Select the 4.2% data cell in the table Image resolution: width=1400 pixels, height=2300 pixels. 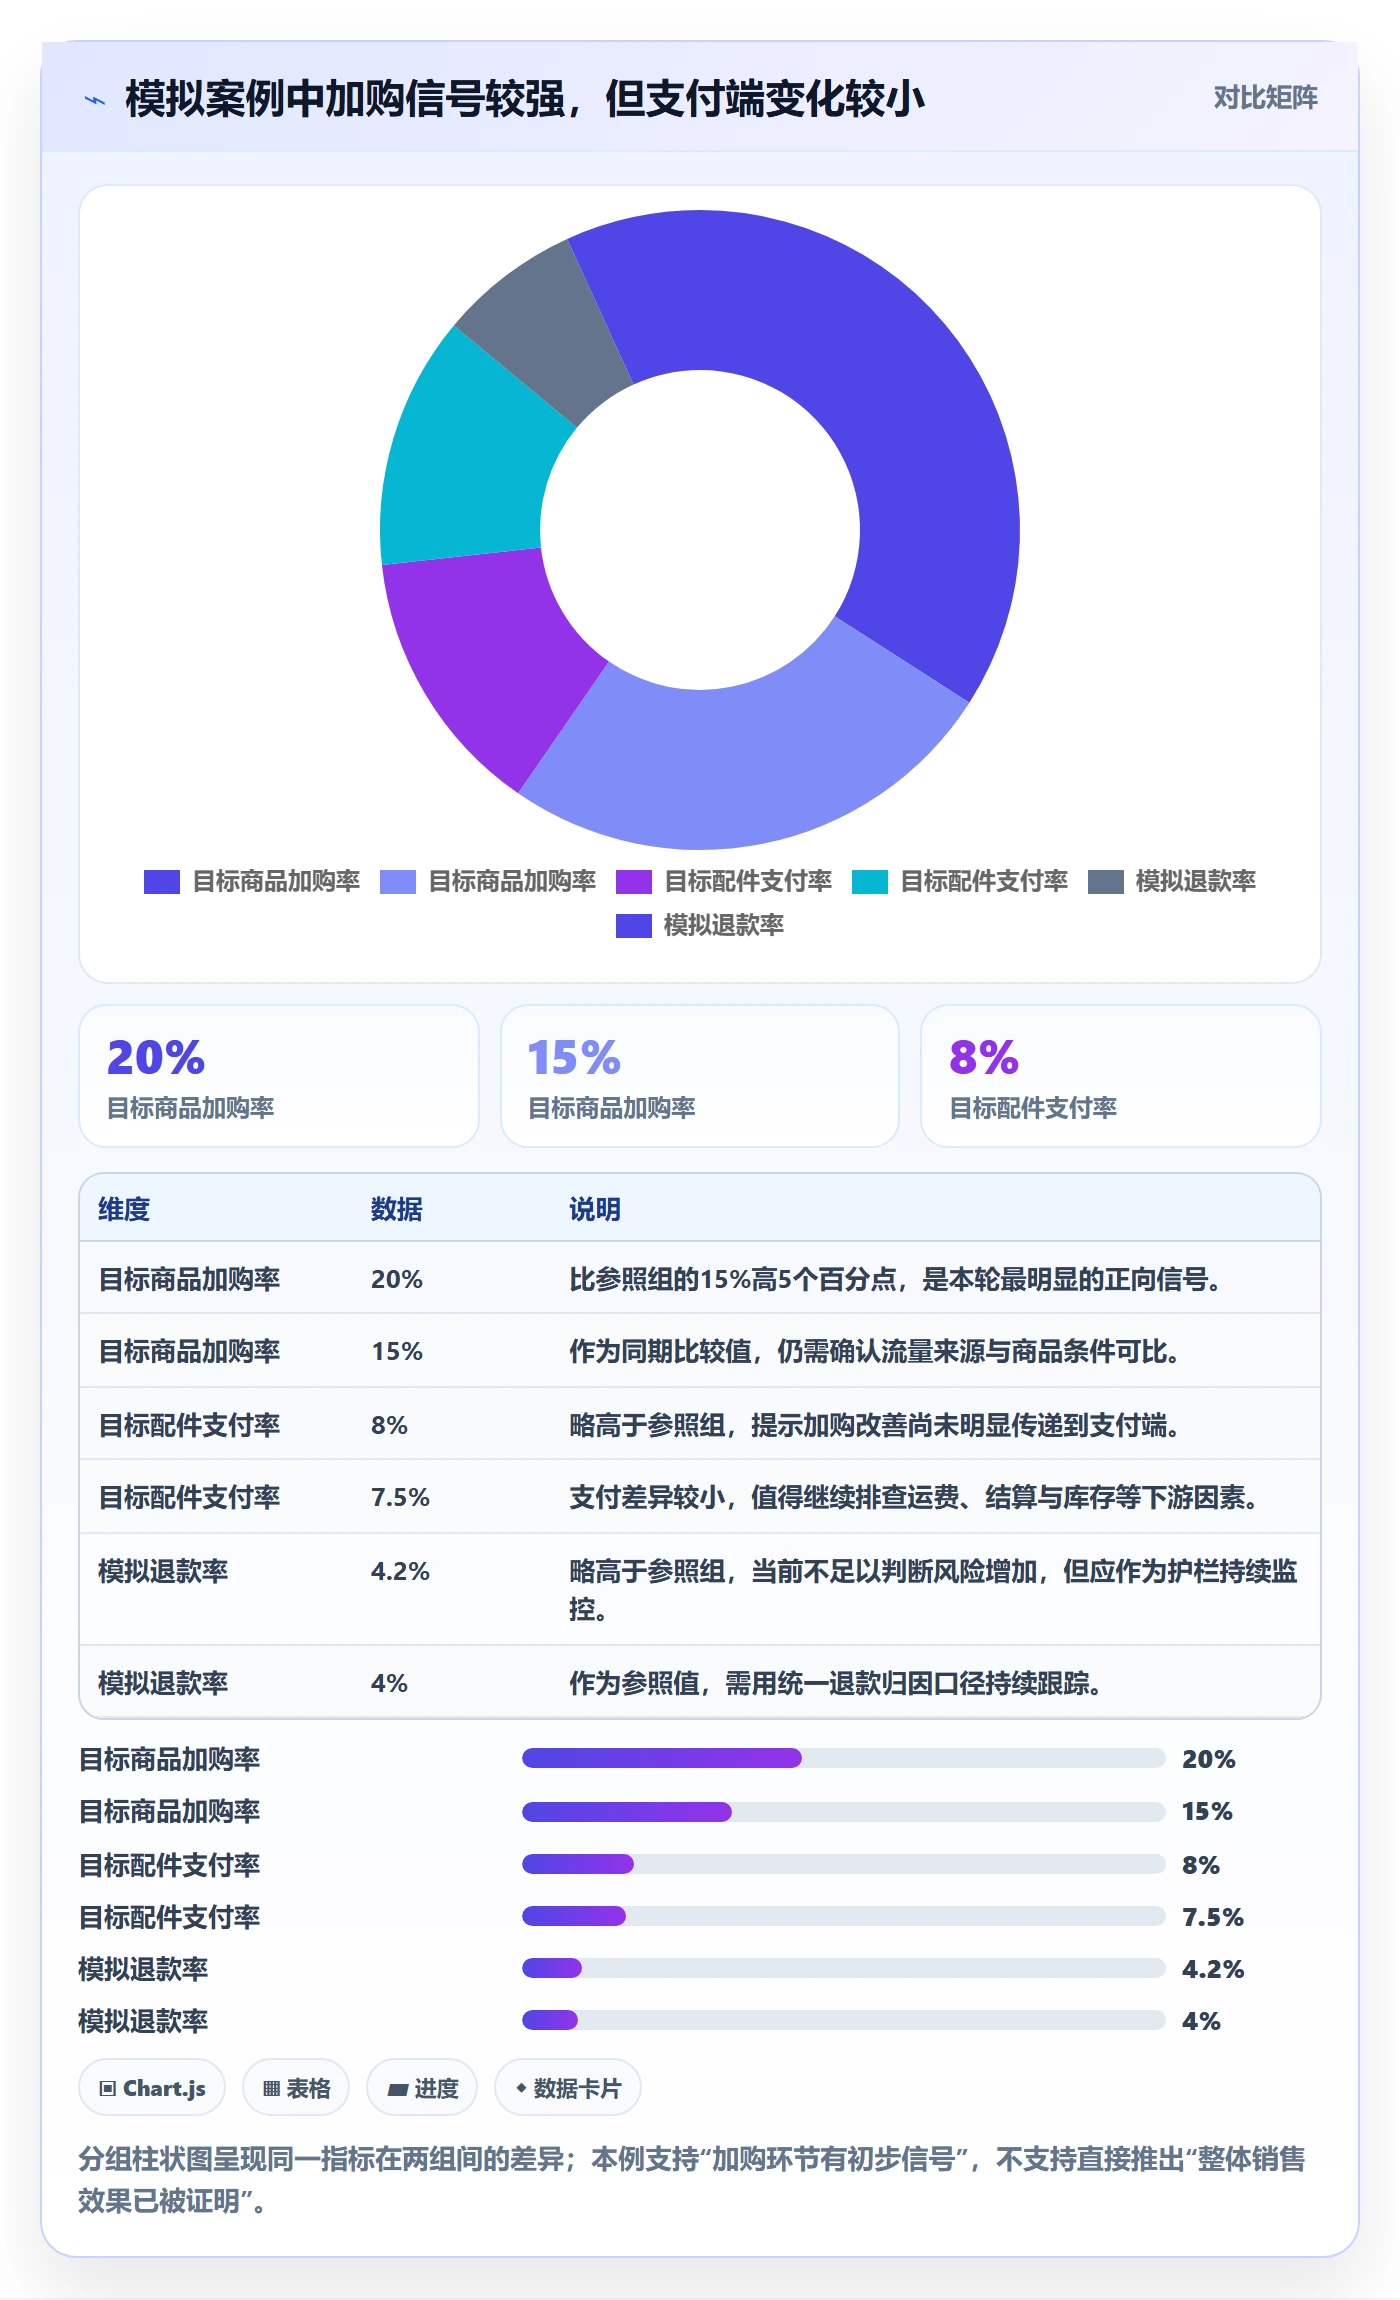pos(400,1571)
